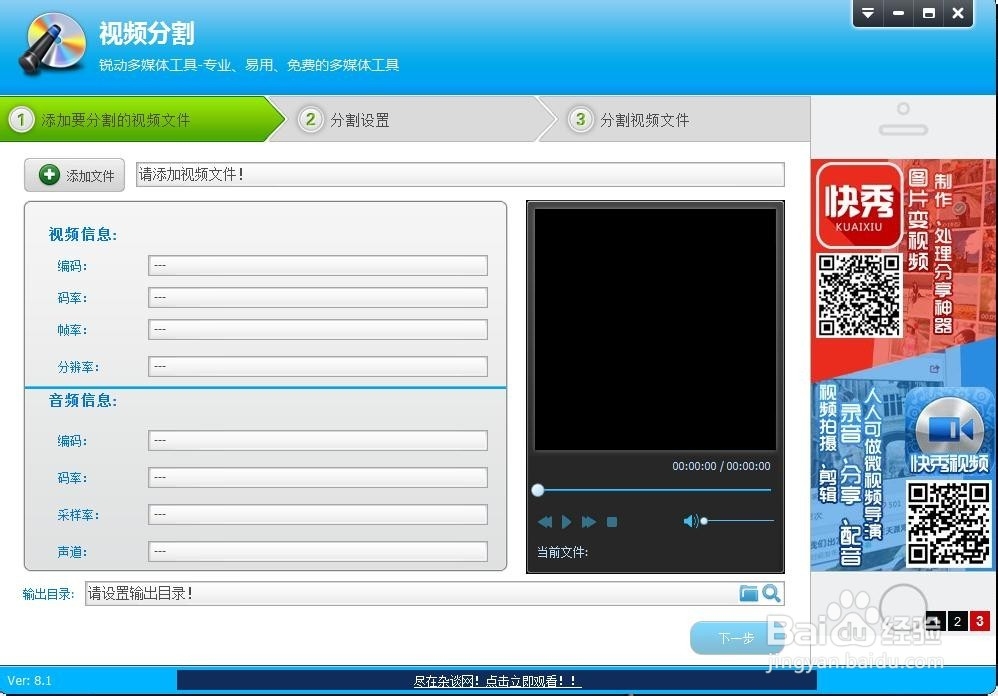Select the audio 编码 value field
The width and height of the screenshot is (998, 696).
[x=318, y=440]
